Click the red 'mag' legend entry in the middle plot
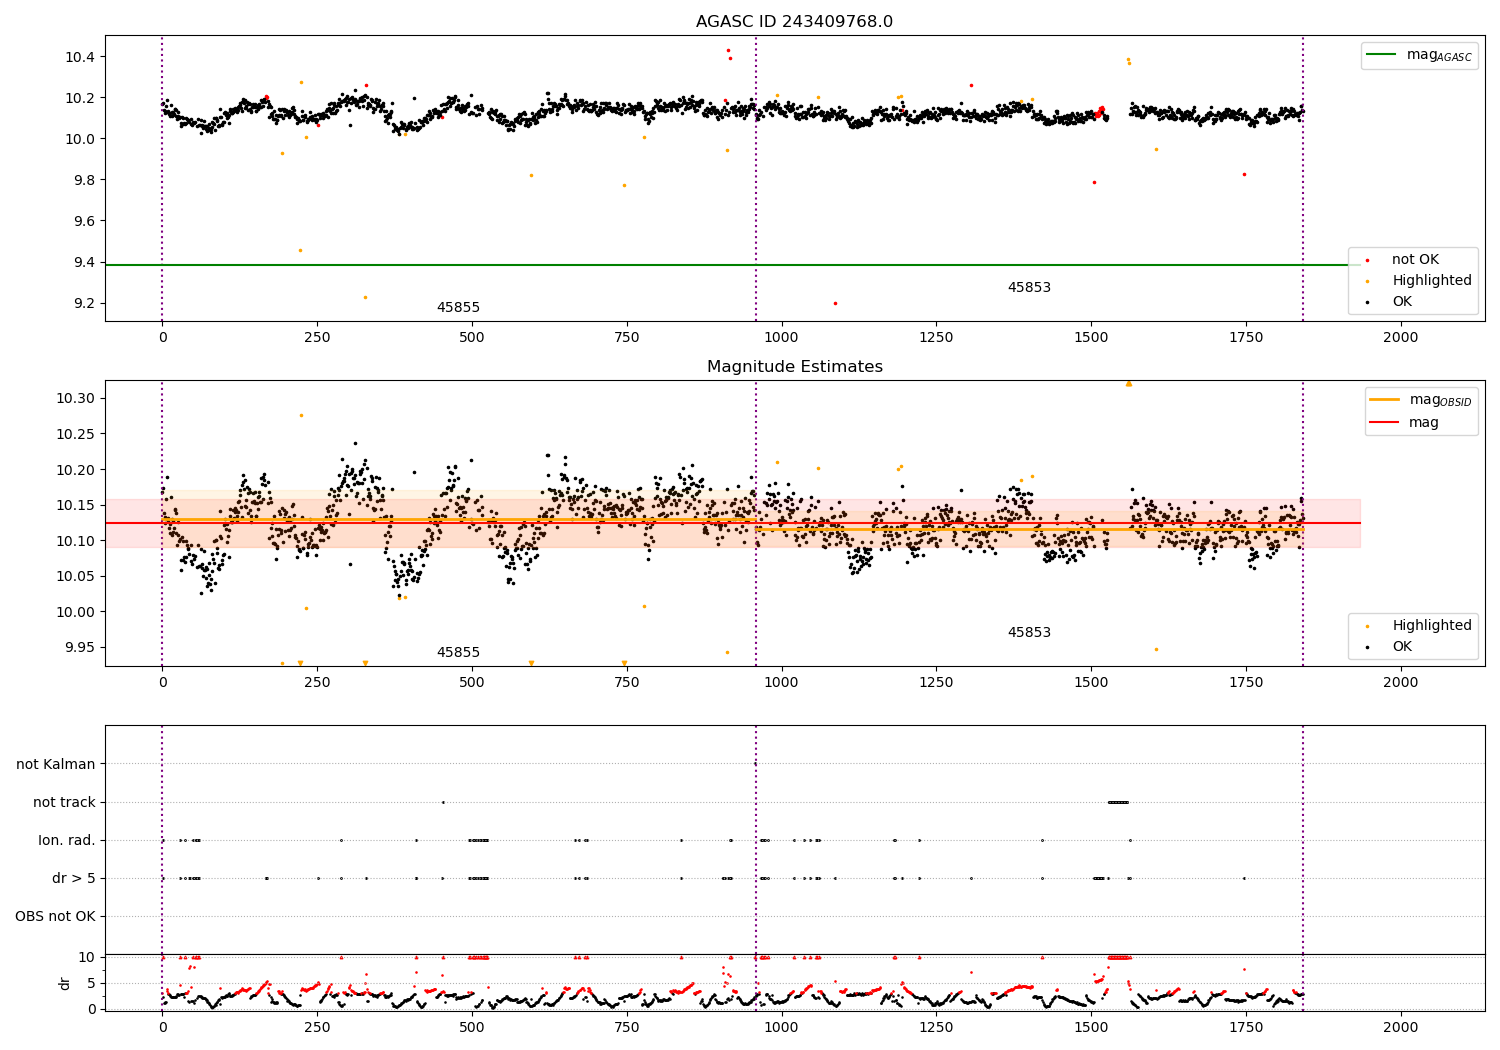Screen dimensions: 1500x1050 point(1405,423)
